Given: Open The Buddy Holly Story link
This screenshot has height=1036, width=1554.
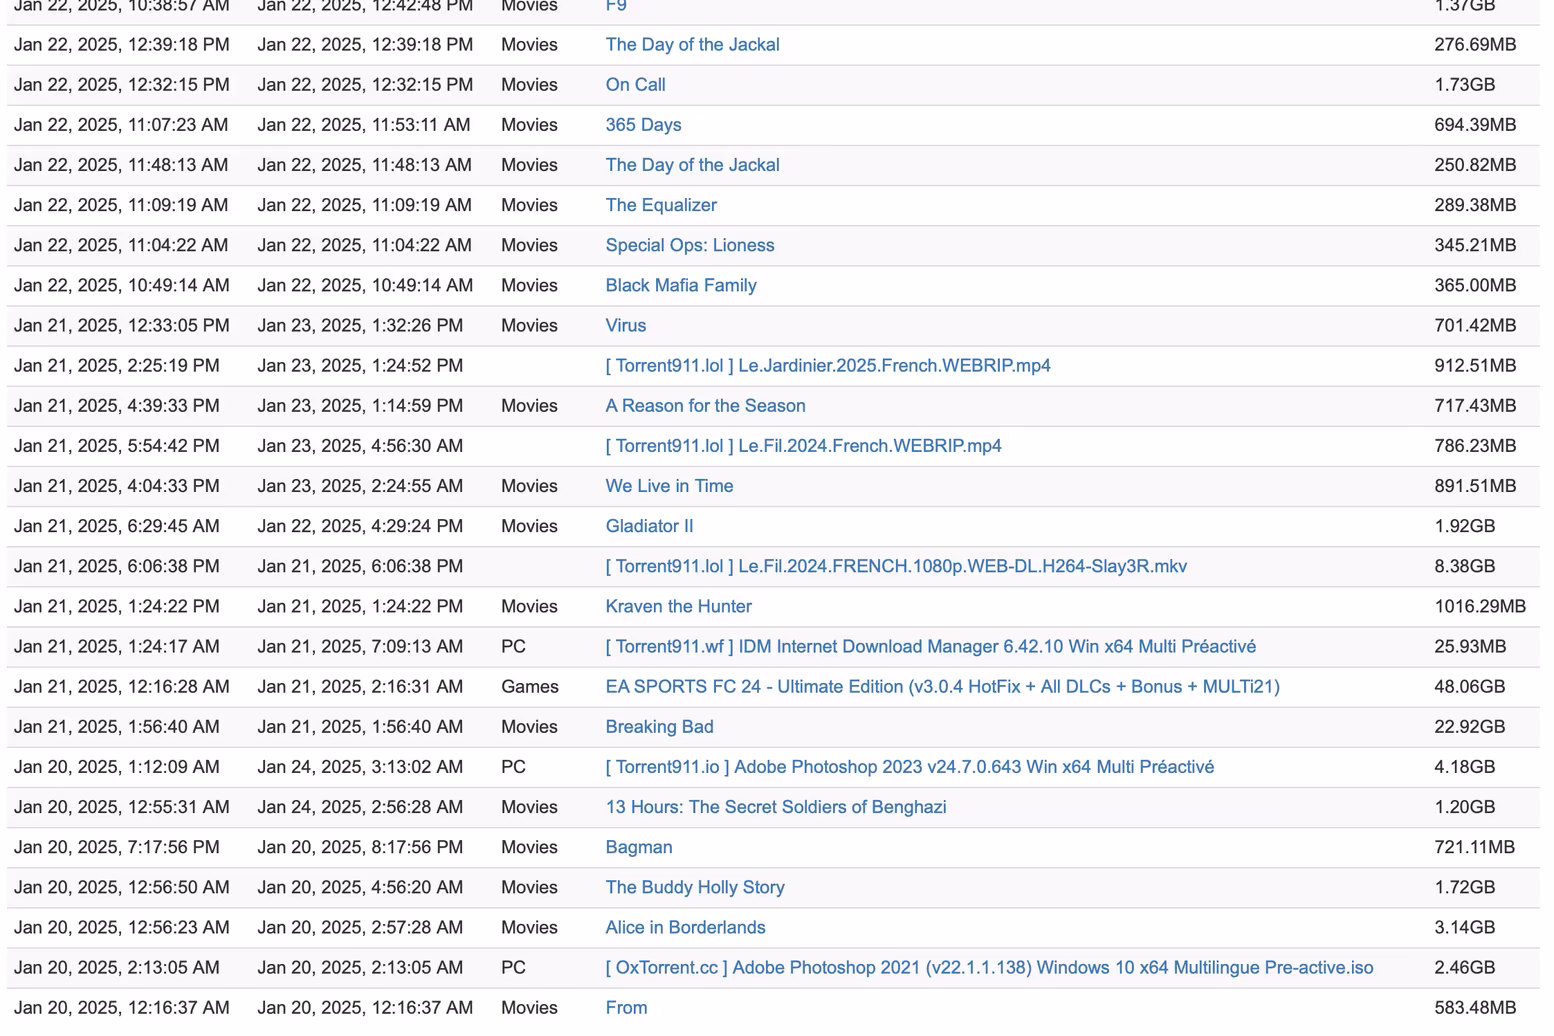Looking at the screenshot, I should click(695, 886).
